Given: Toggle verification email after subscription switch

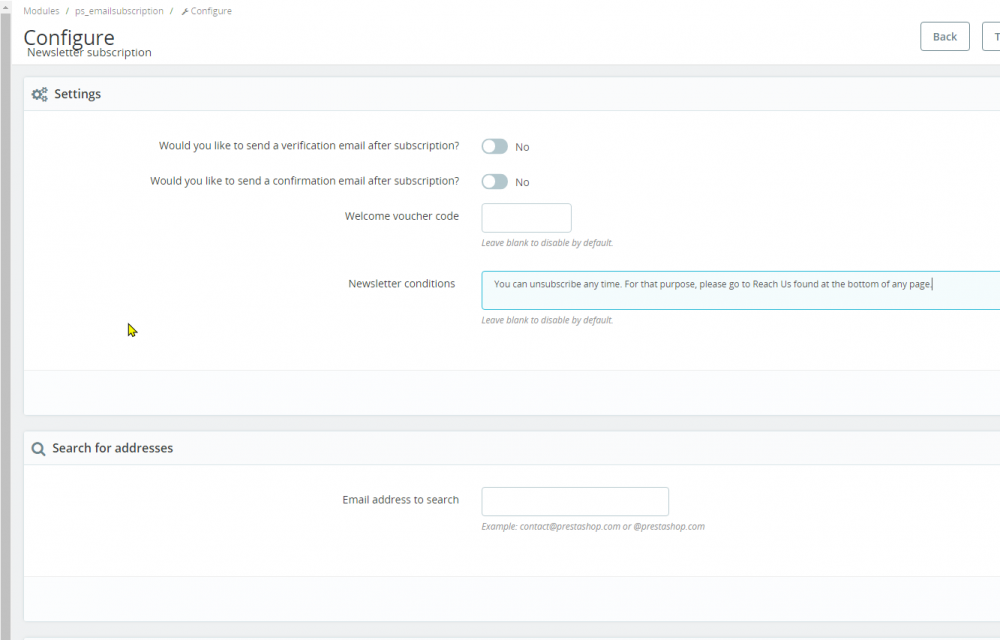Looking at the screenshot, I should click(494, 147).
